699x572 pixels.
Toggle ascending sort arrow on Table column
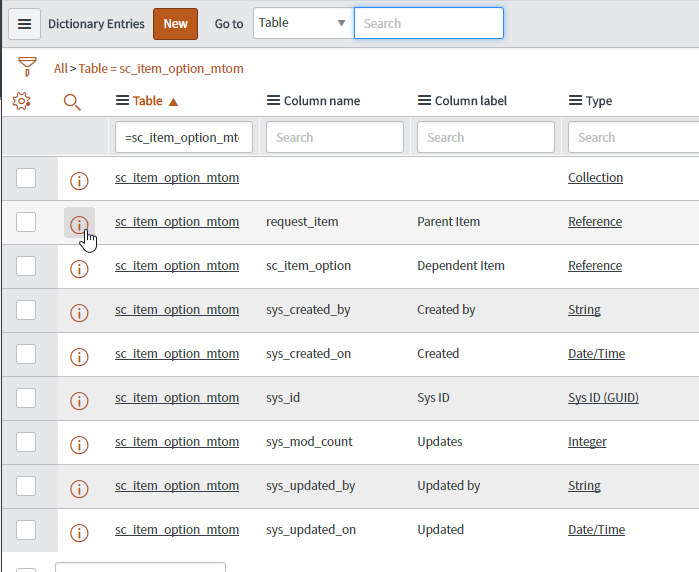173,102
